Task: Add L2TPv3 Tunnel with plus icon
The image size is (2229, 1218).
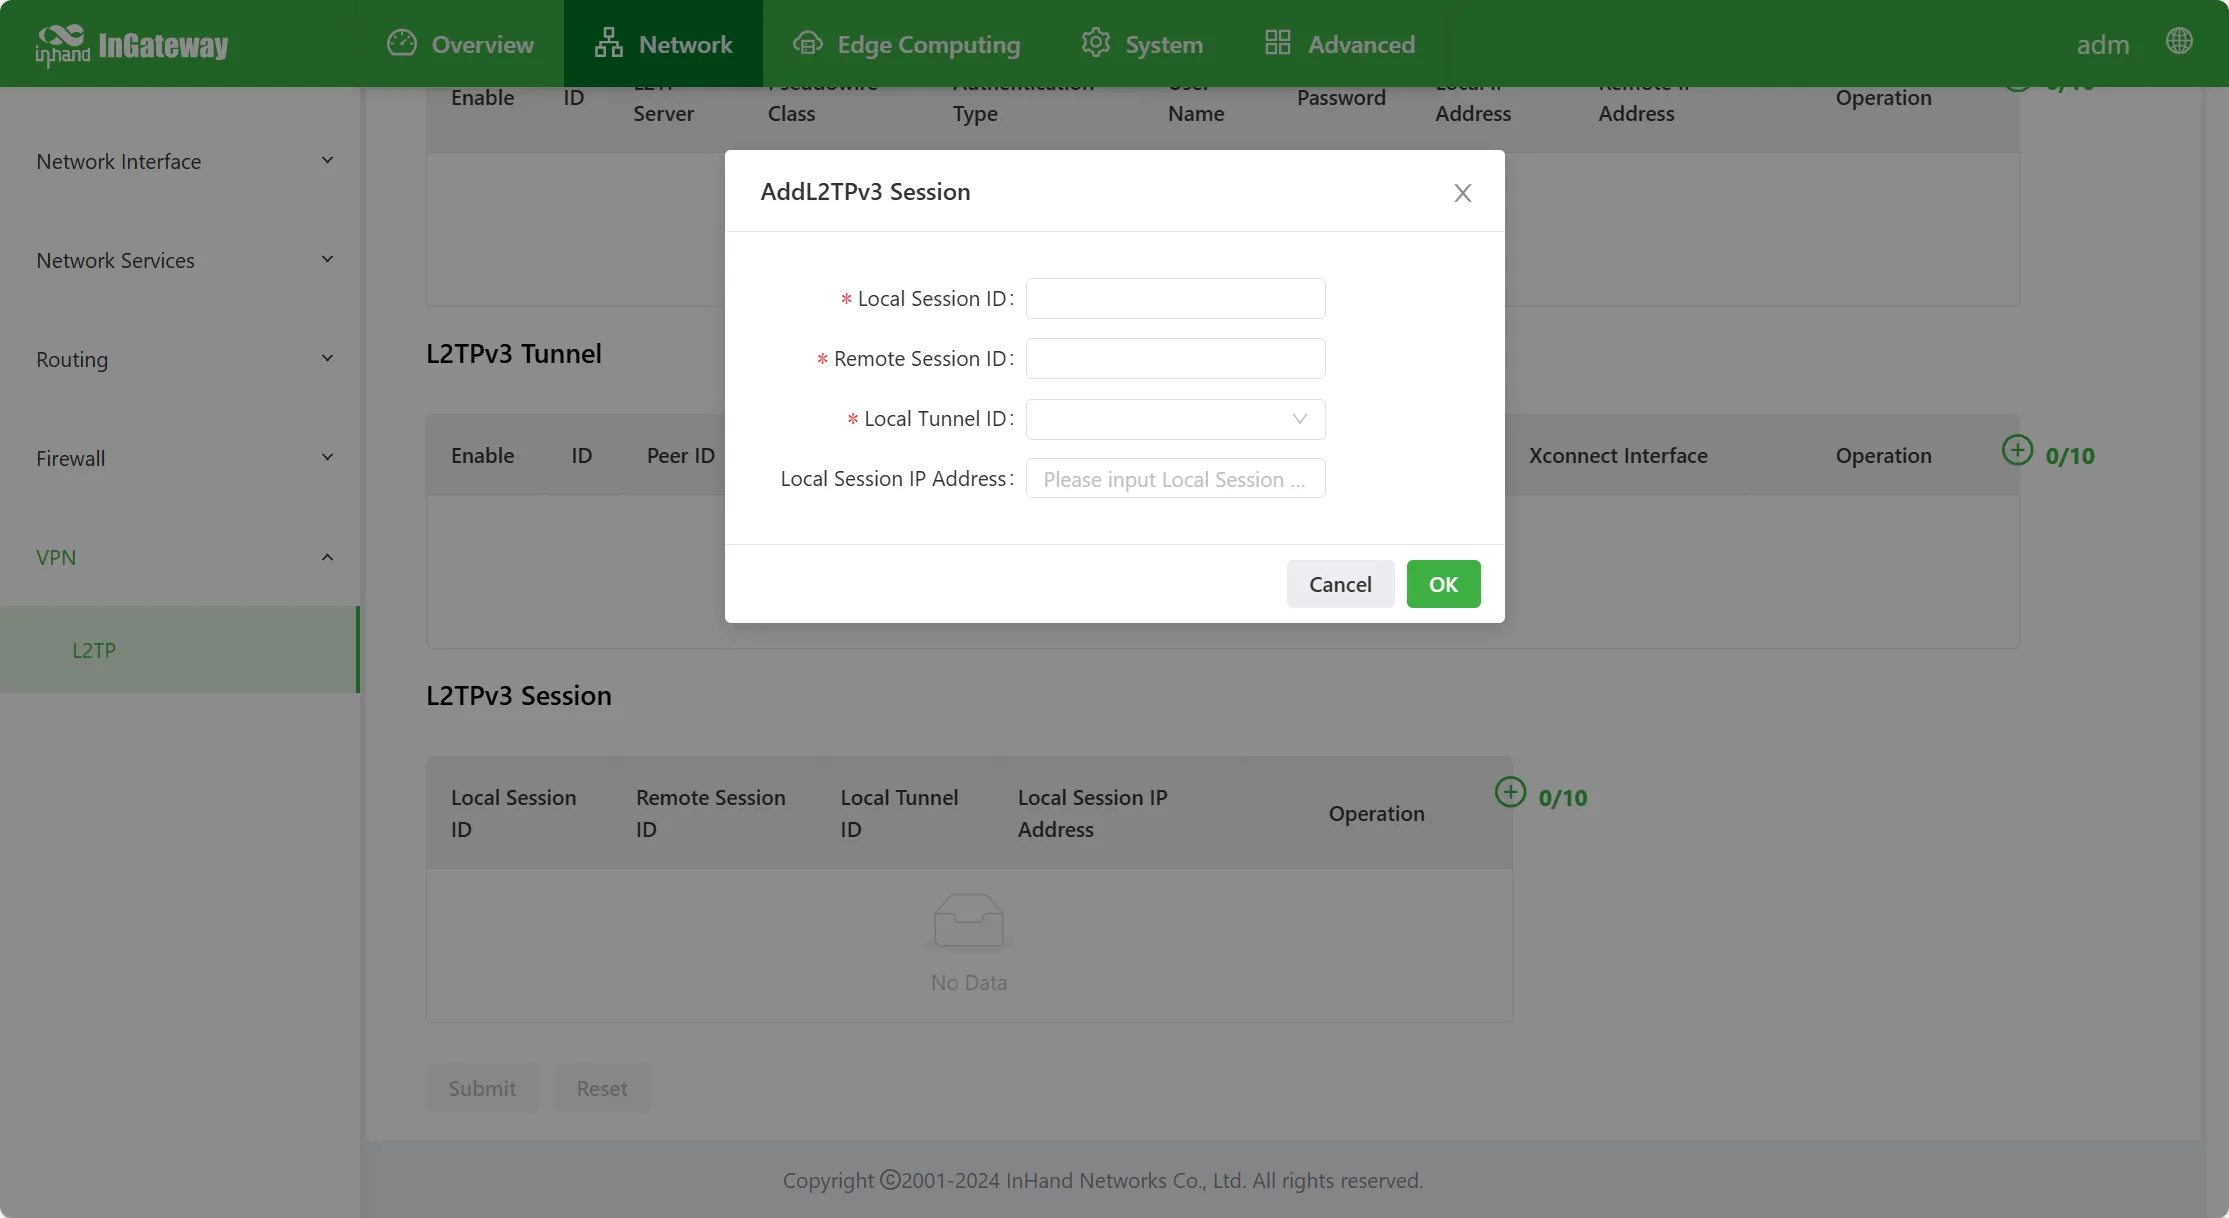Action: click(x=2017, y=450)
